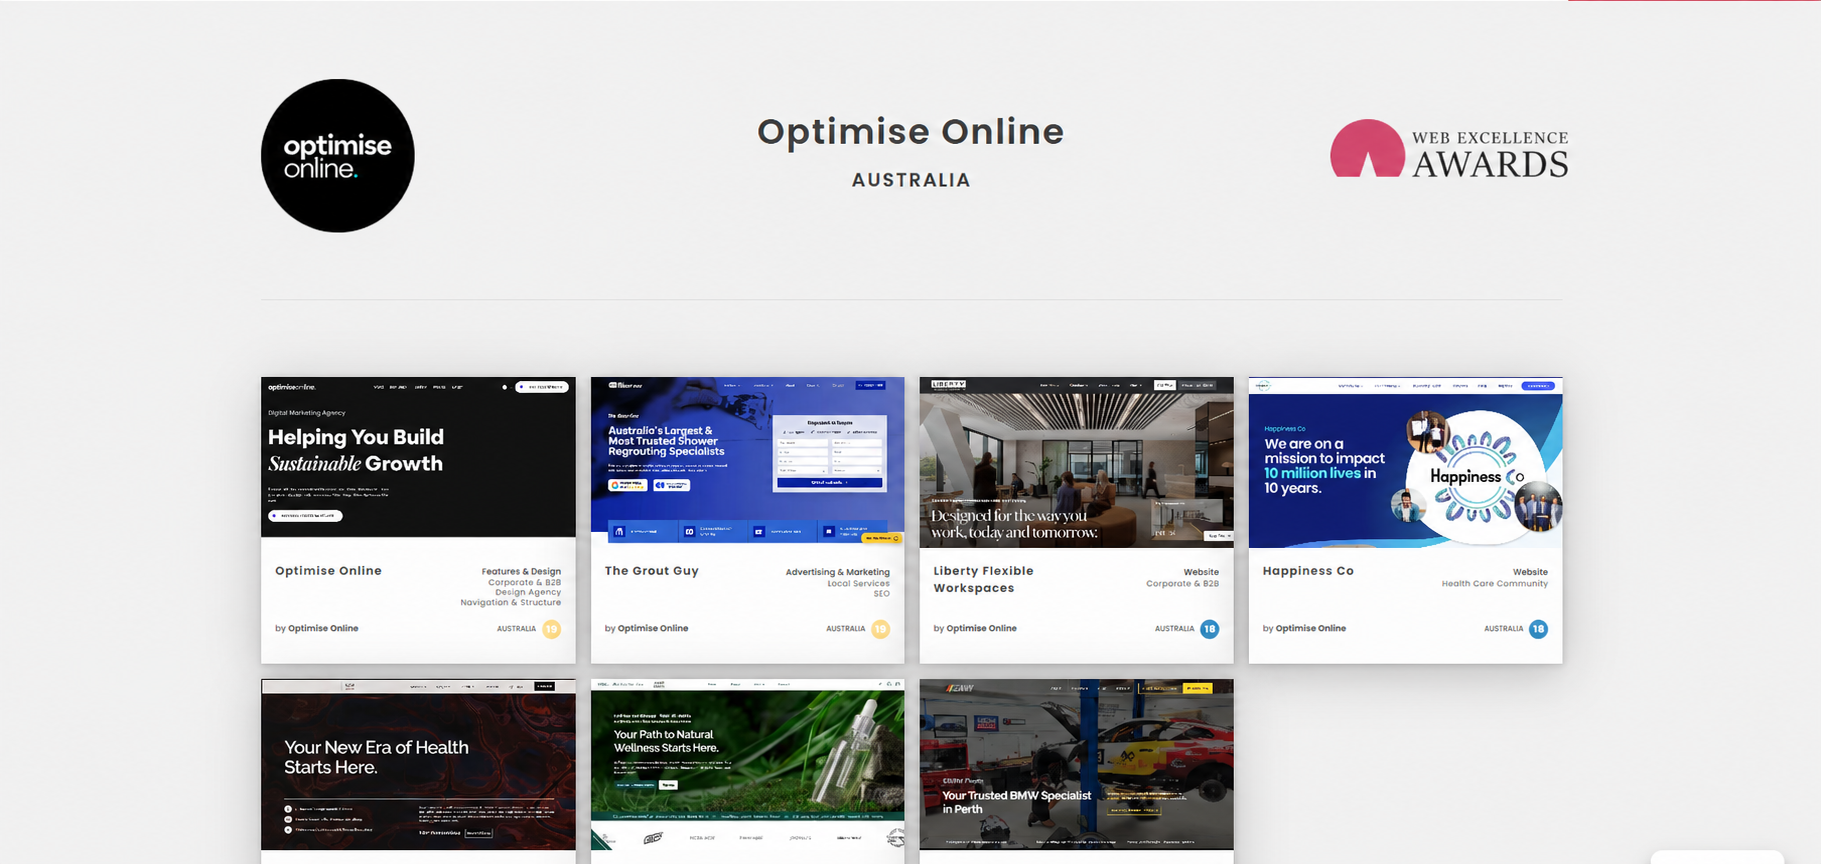Open the 'Your New Era of Health' thumbnail
1821x864 pixels.
(x=418, y=765)
